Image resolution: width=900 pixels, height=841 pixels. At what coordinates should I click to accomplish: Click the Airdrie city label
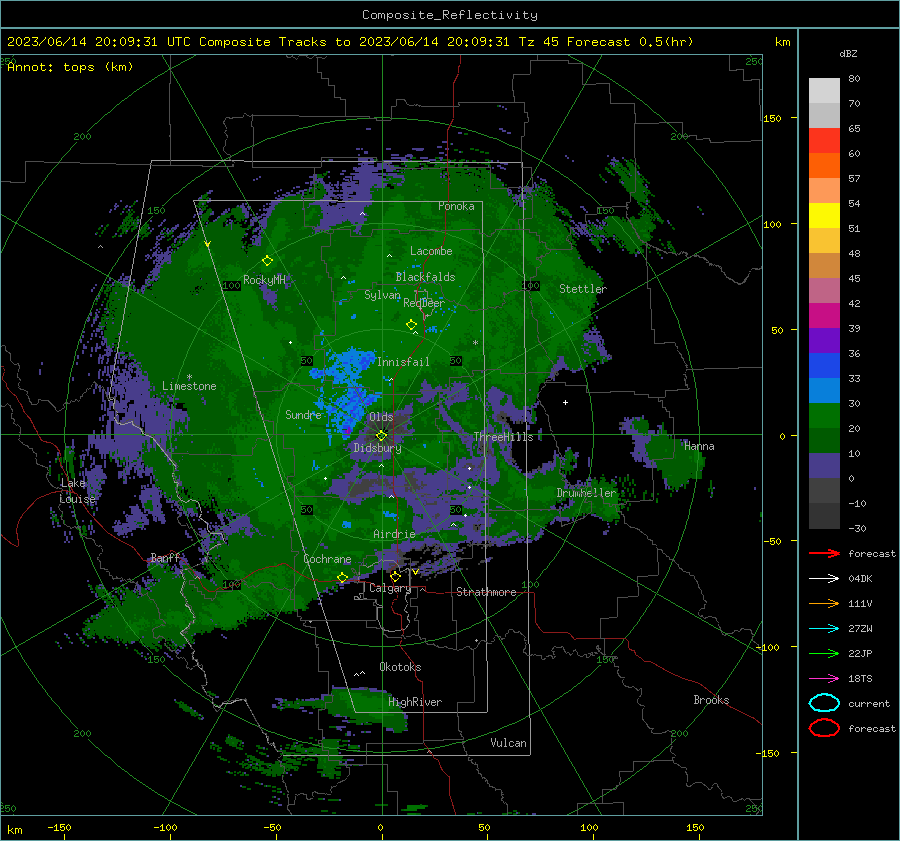tap(394, 534)
